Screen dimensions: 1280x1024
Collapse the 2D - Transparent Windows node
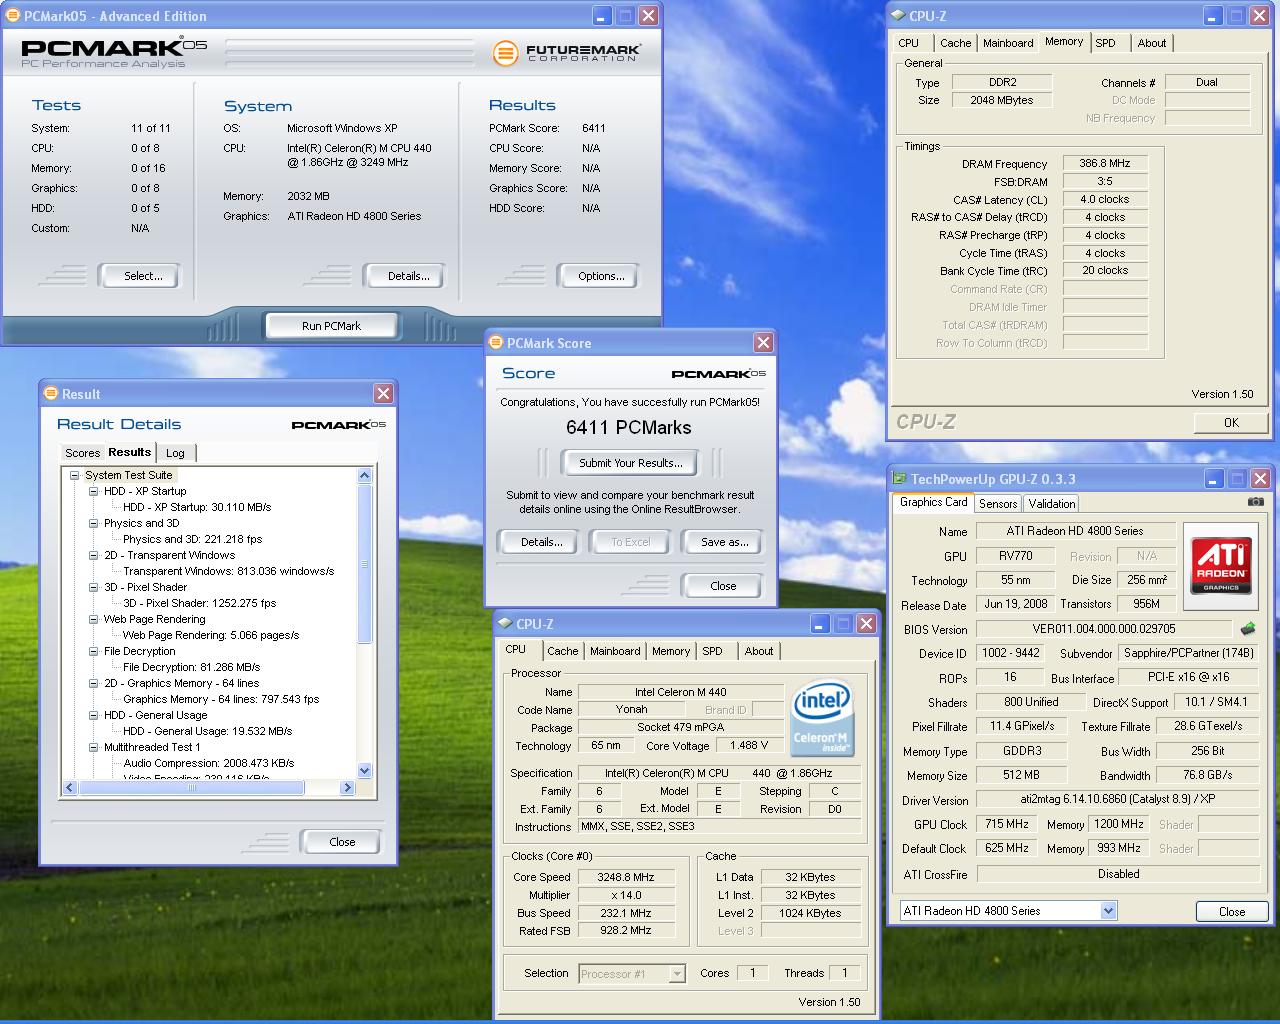[x=94, y=556]
